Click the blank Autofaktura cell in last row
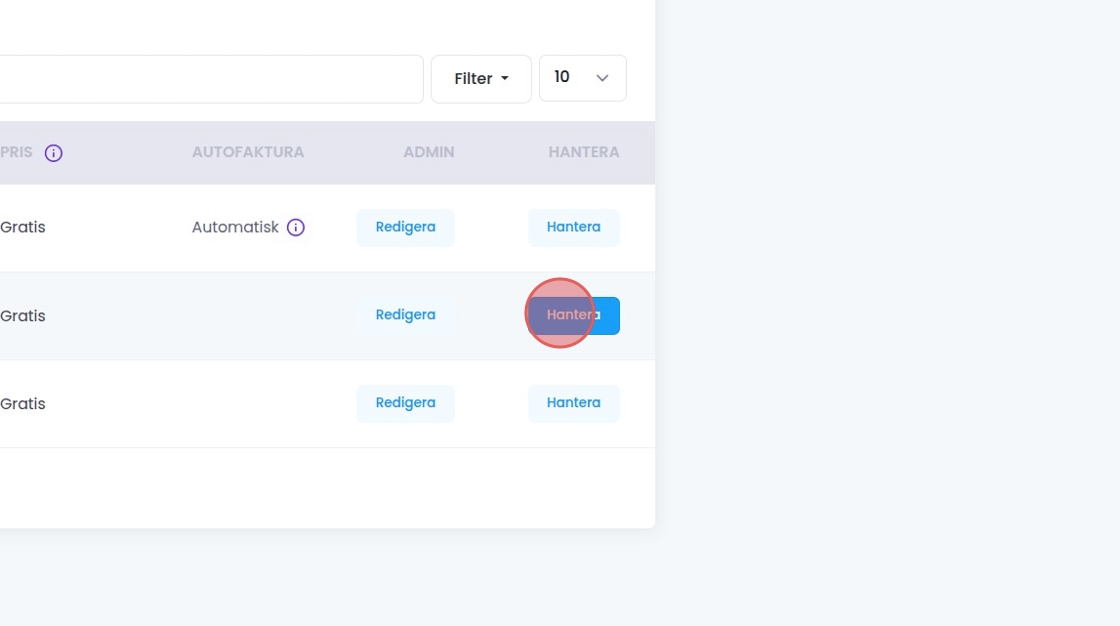 pos(248,404)
